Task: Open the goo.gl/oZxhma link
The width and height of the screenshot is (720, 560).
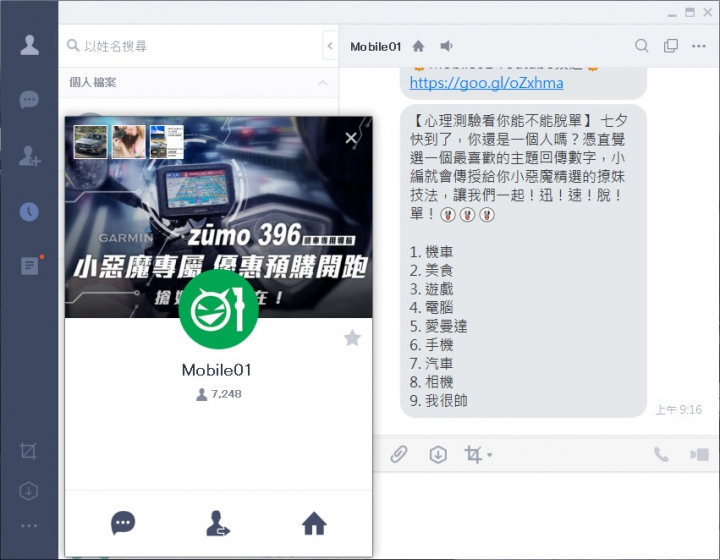Action: click(486, 83)
